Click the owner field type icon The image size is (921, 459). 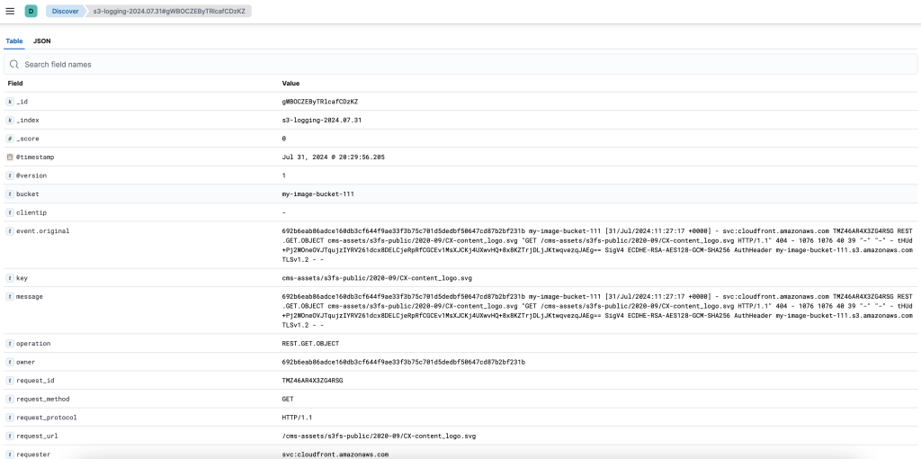(9, 362)
